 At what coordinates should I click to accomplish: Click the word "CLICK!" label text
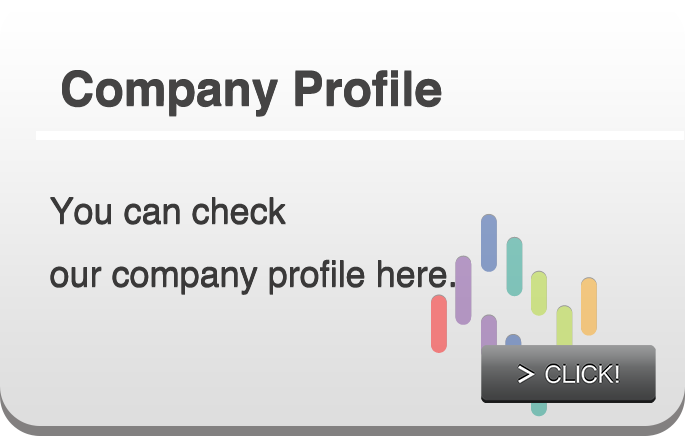(x=582, y=374)
